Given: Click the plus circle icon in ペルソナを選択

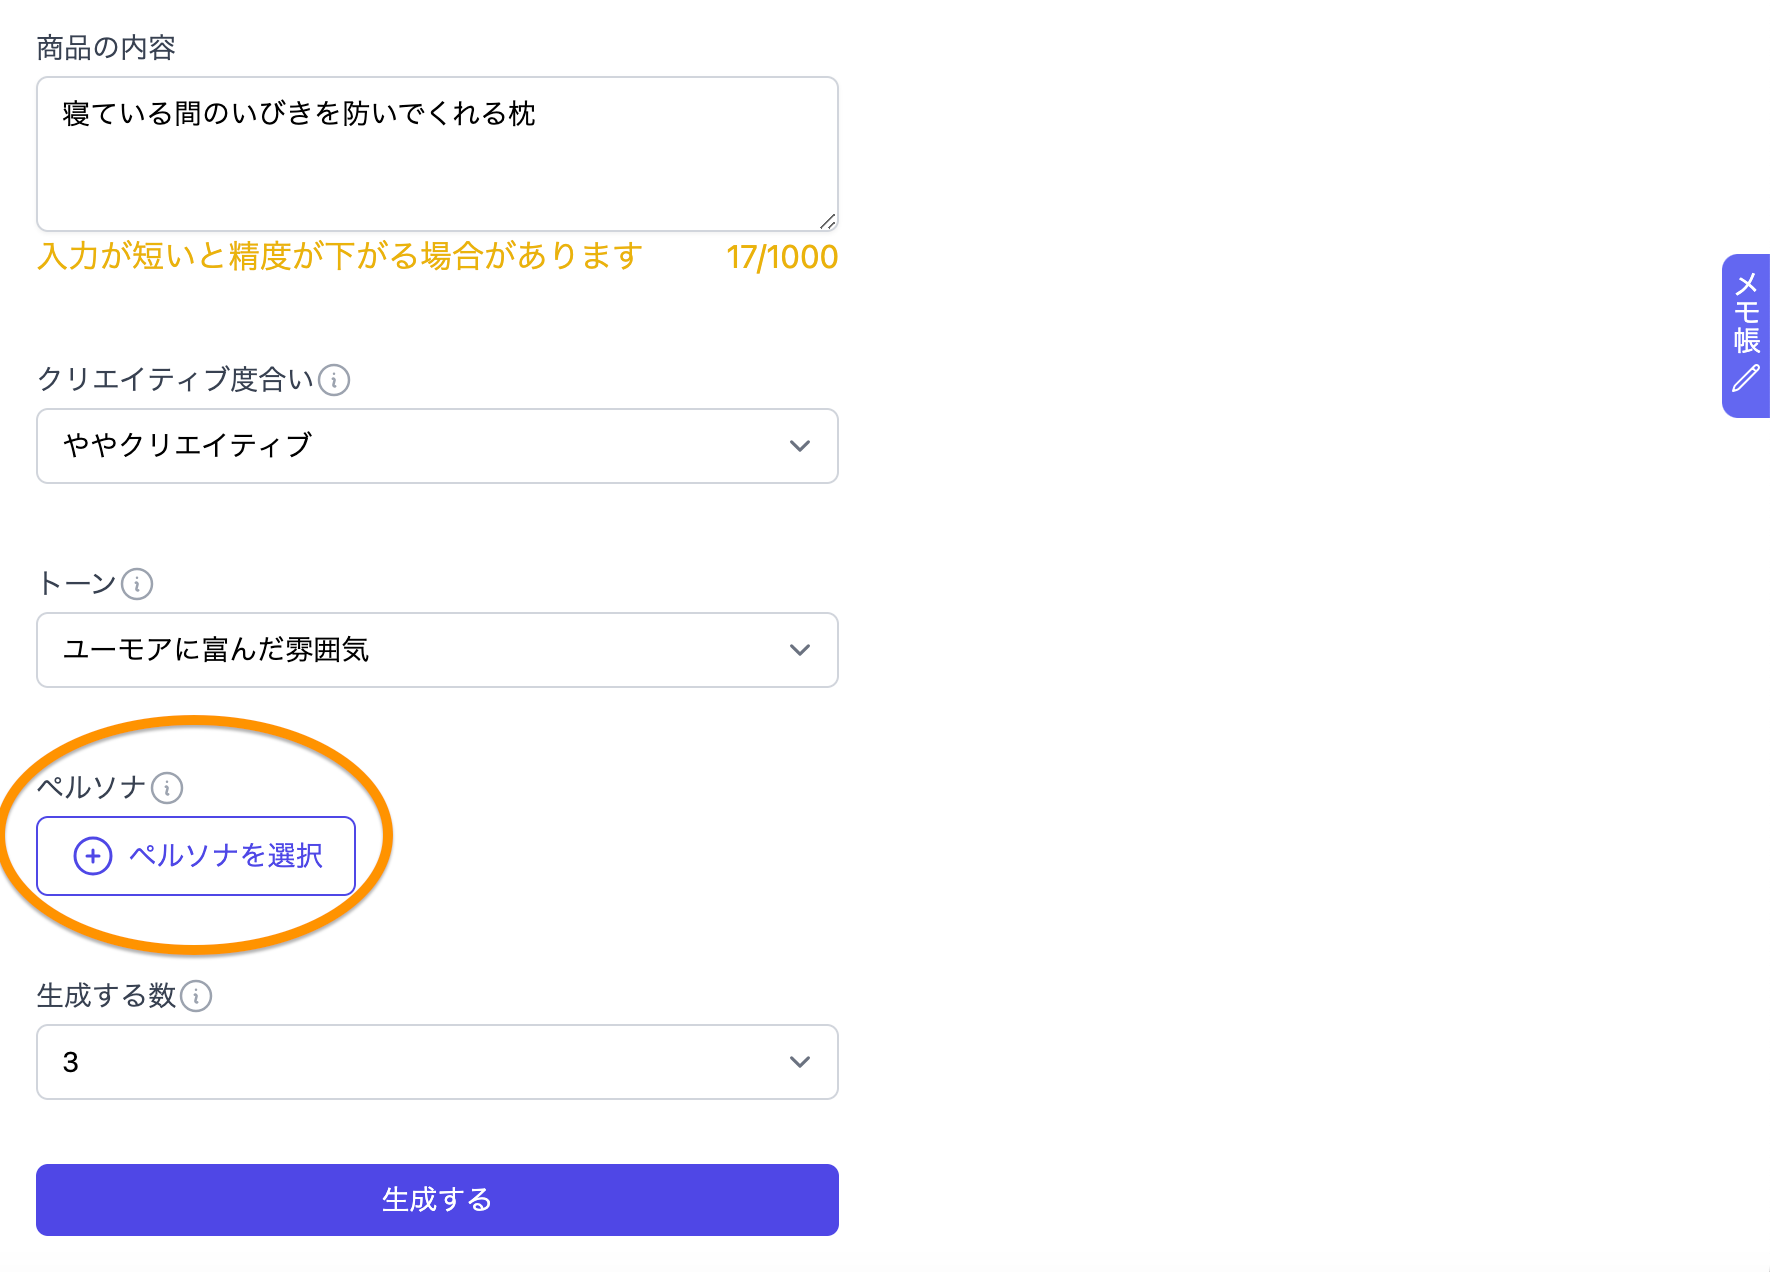Looking at the screenshot, I should (93, 856).
